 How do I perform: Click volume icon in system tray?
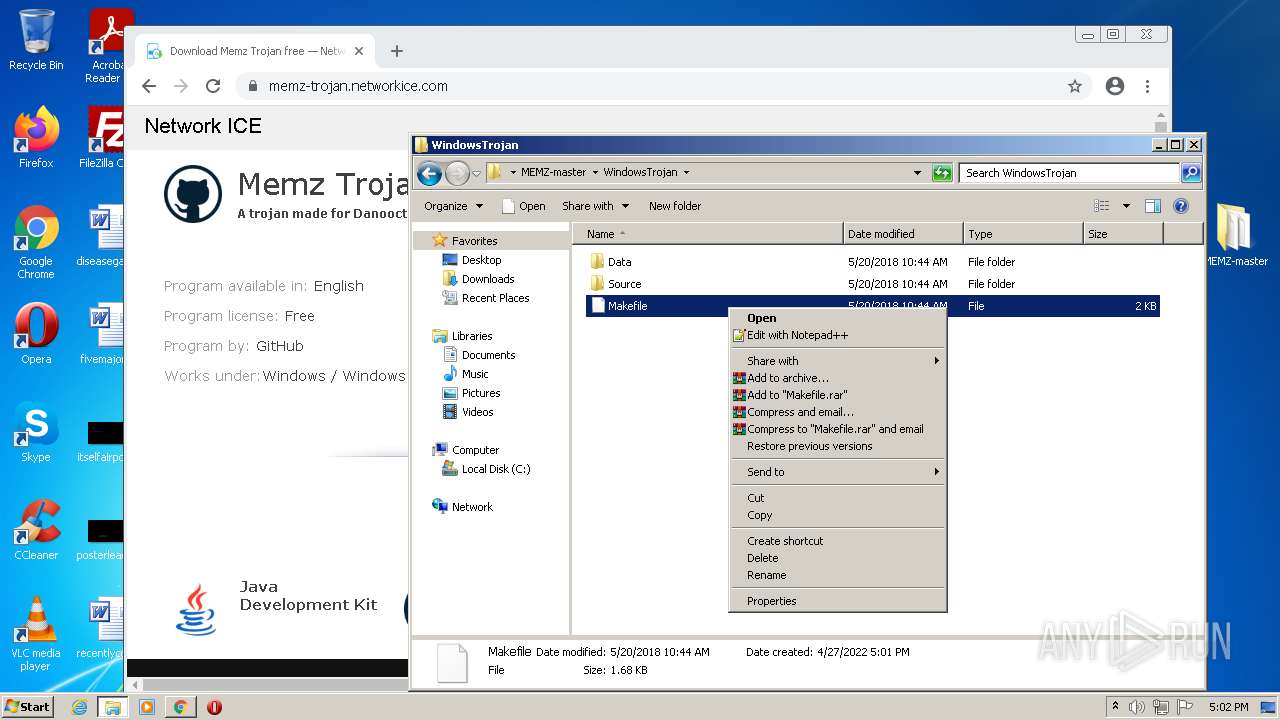click(x=1137, y=707)
